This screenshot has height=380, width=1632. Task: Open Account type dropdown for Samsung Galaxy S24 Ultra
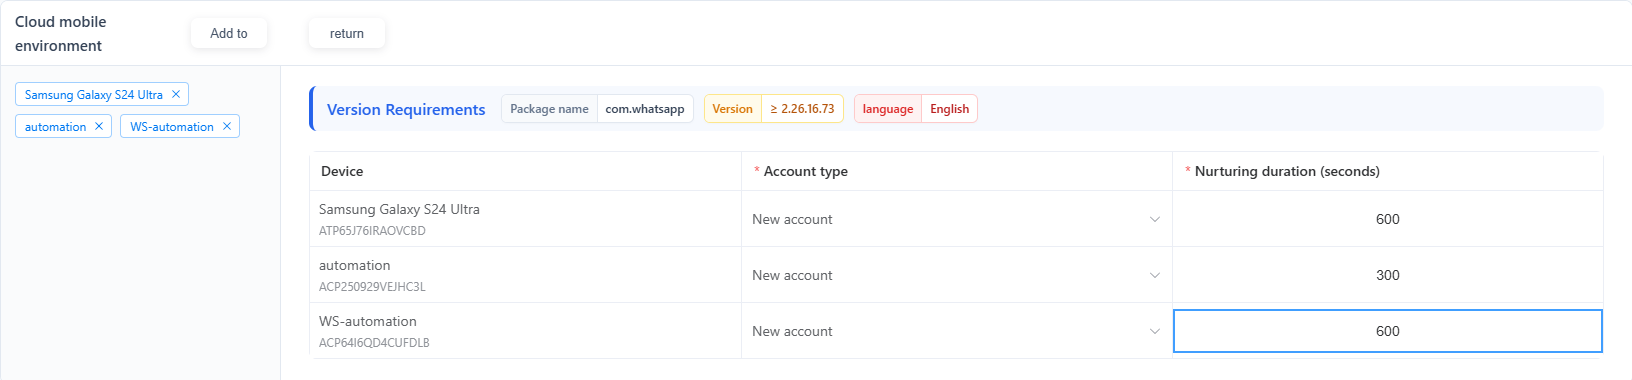click(x=956, y=219)
